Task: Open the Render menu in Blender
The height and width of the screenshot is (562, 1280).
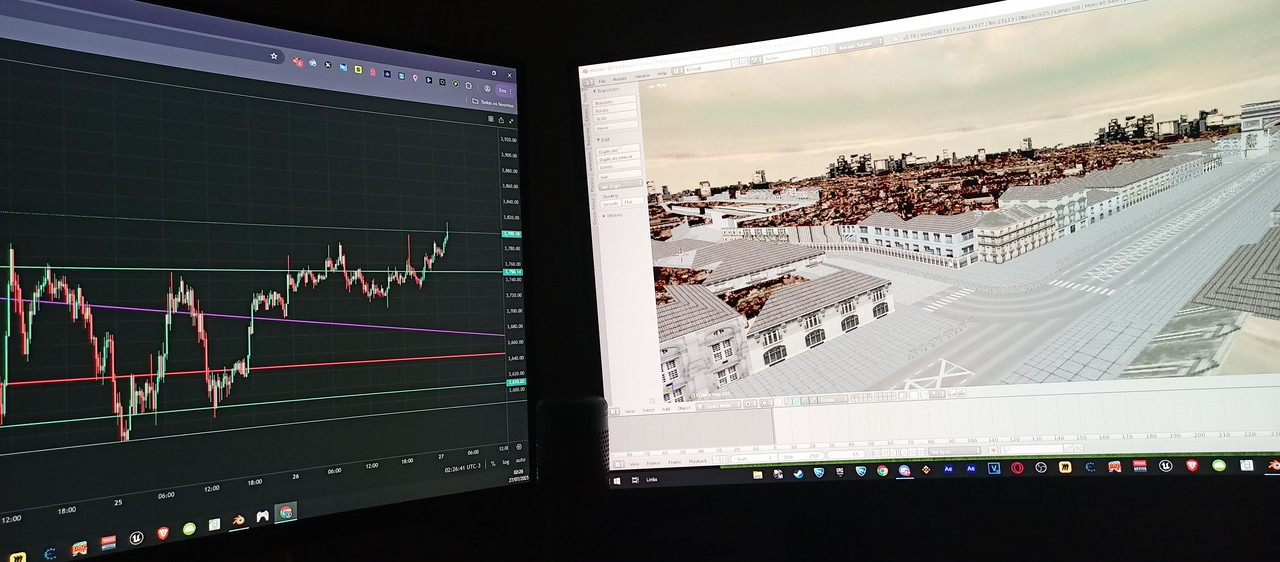Action: [619, 79]
